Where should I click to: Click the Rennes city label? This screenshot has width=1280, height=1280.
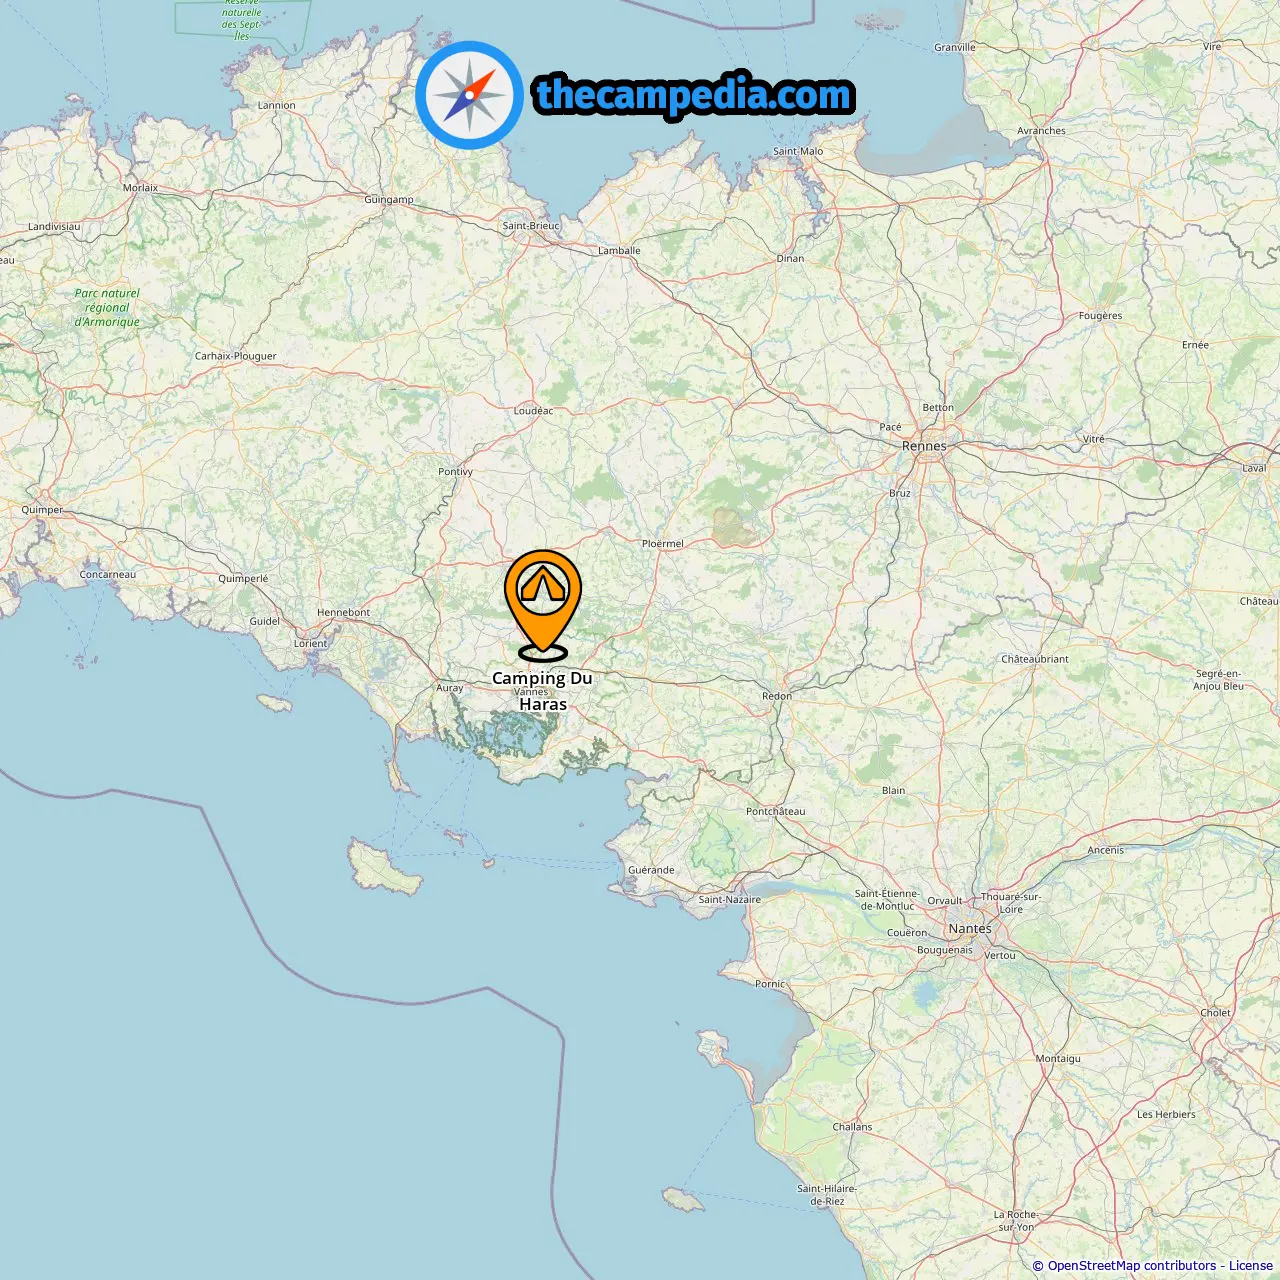pyautogui.click(x=924, y=446)
